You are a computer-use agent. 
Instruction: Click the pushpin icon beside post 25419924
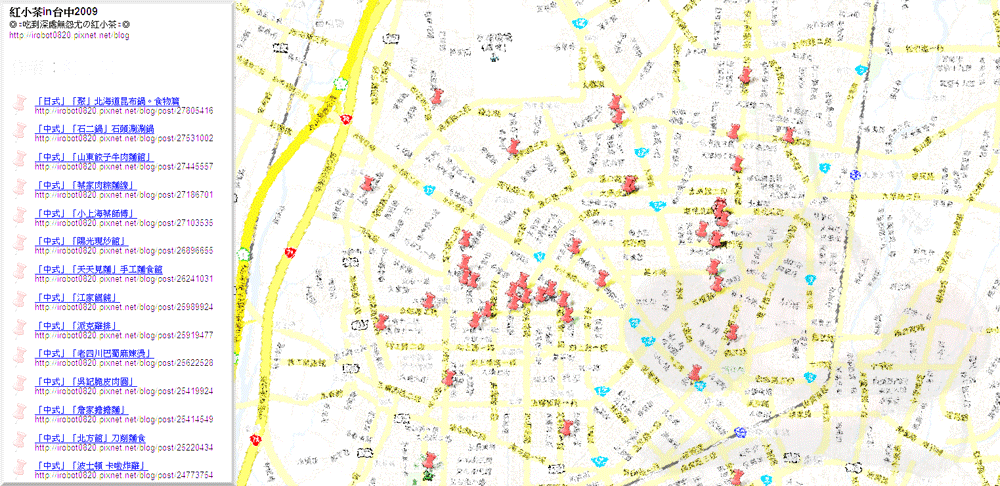[21, 384]
